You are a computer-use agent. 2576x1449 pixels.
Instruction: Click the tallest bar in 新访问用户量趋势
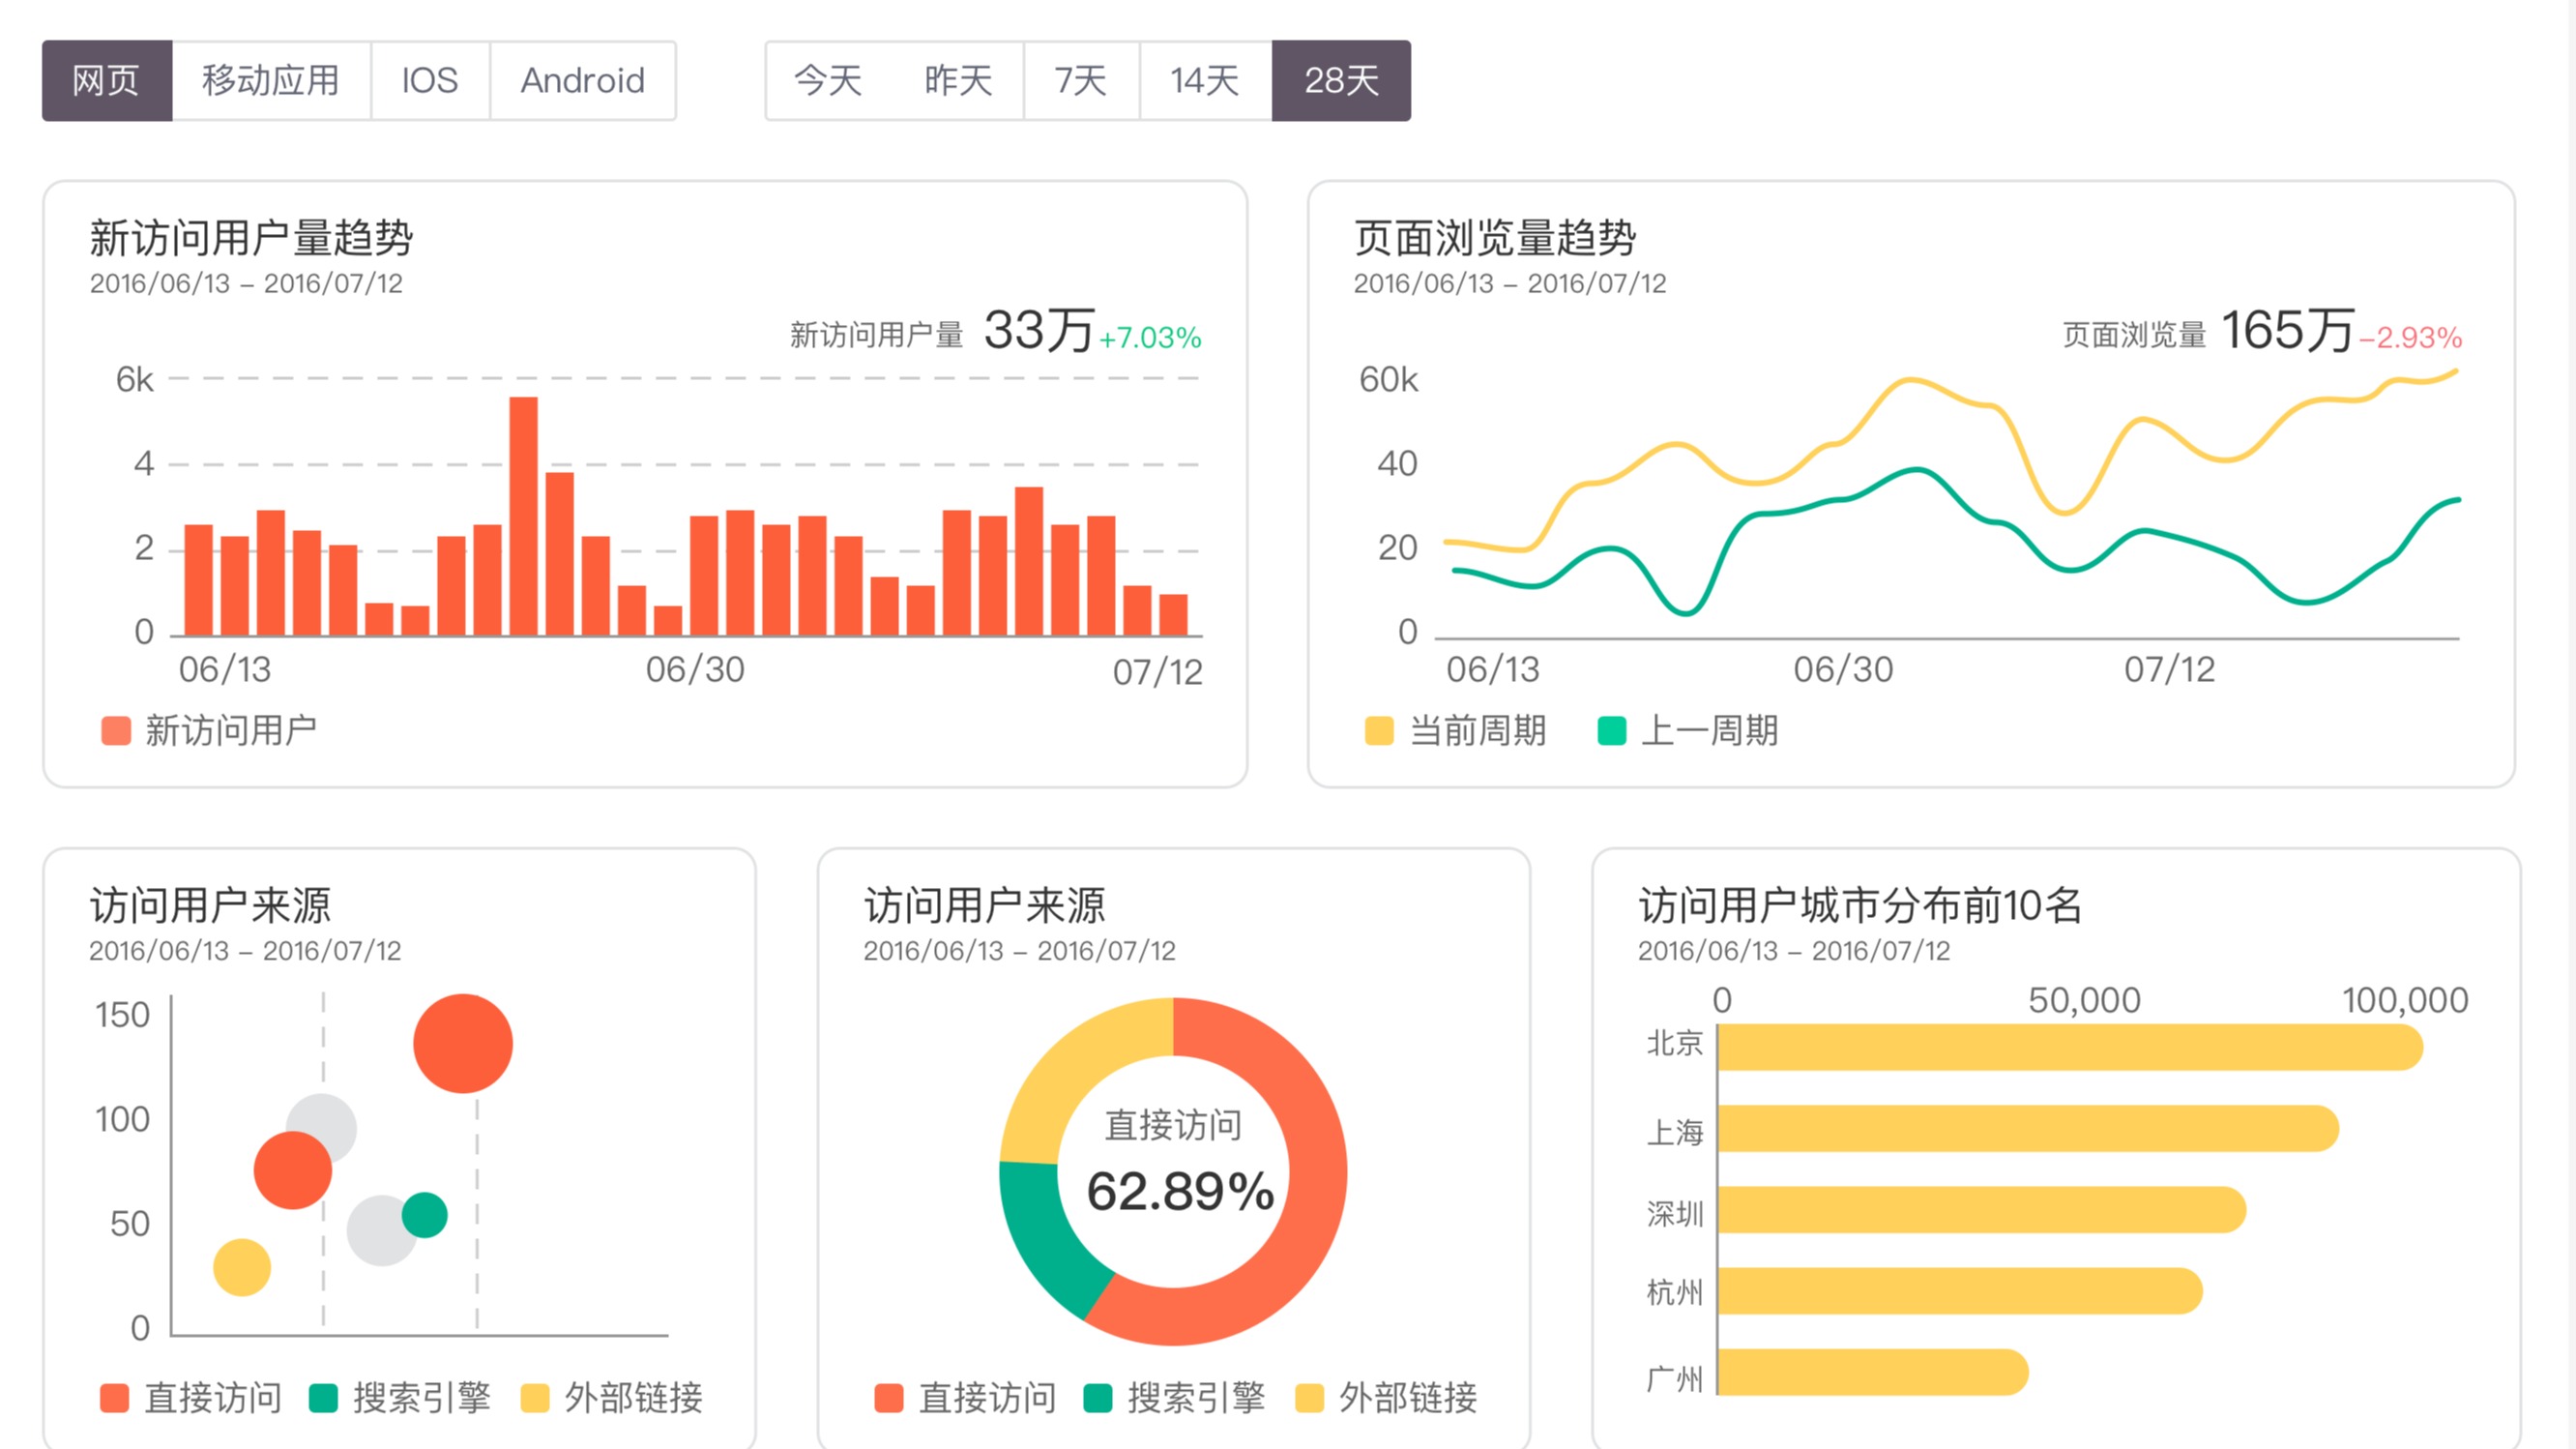(x=523, y=516)
